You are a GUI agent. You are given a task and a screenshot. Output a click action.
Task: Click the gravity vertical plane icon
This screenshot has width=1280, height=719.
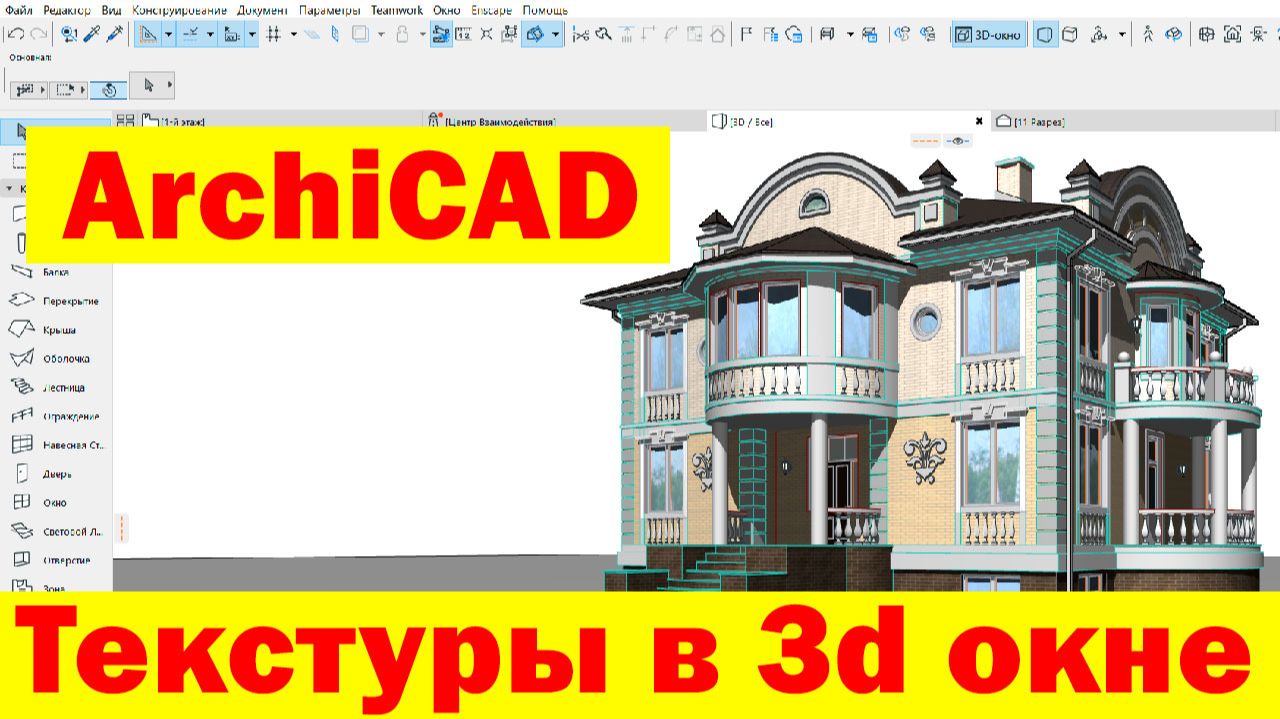[335, 34]
